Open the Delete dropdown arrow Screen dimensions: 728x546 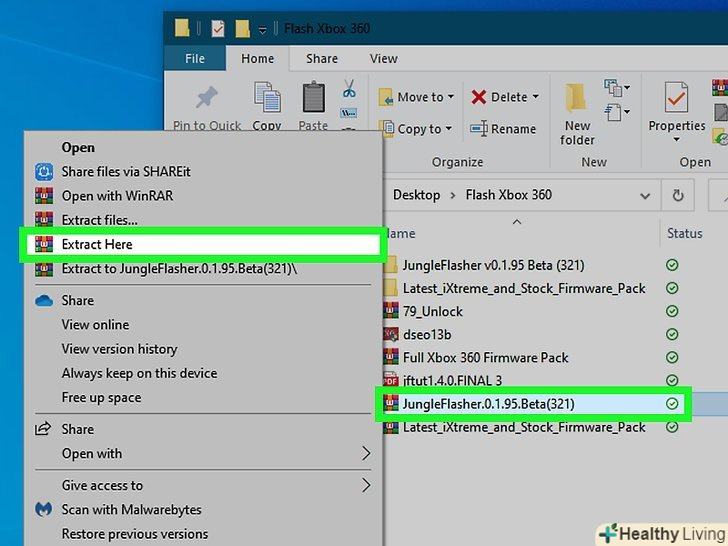pos(535,97)
